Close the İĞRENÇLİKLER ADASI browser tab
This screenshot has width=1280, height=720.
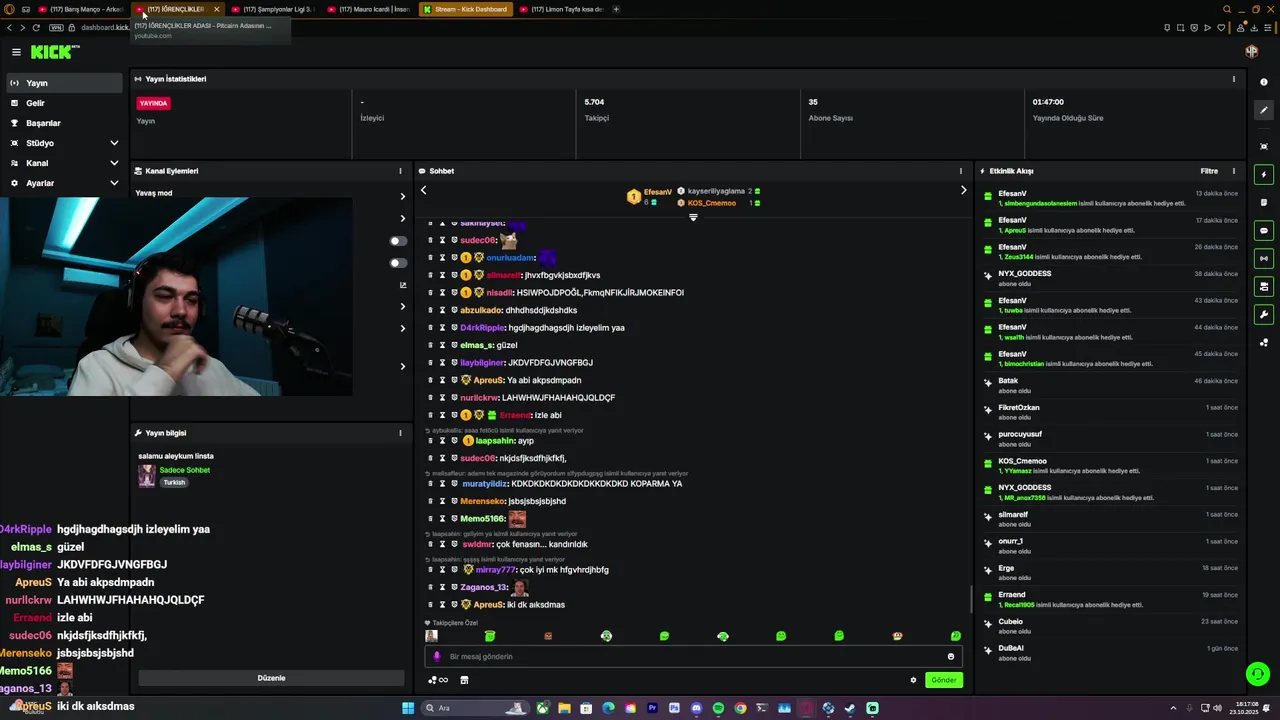(216, 9)
